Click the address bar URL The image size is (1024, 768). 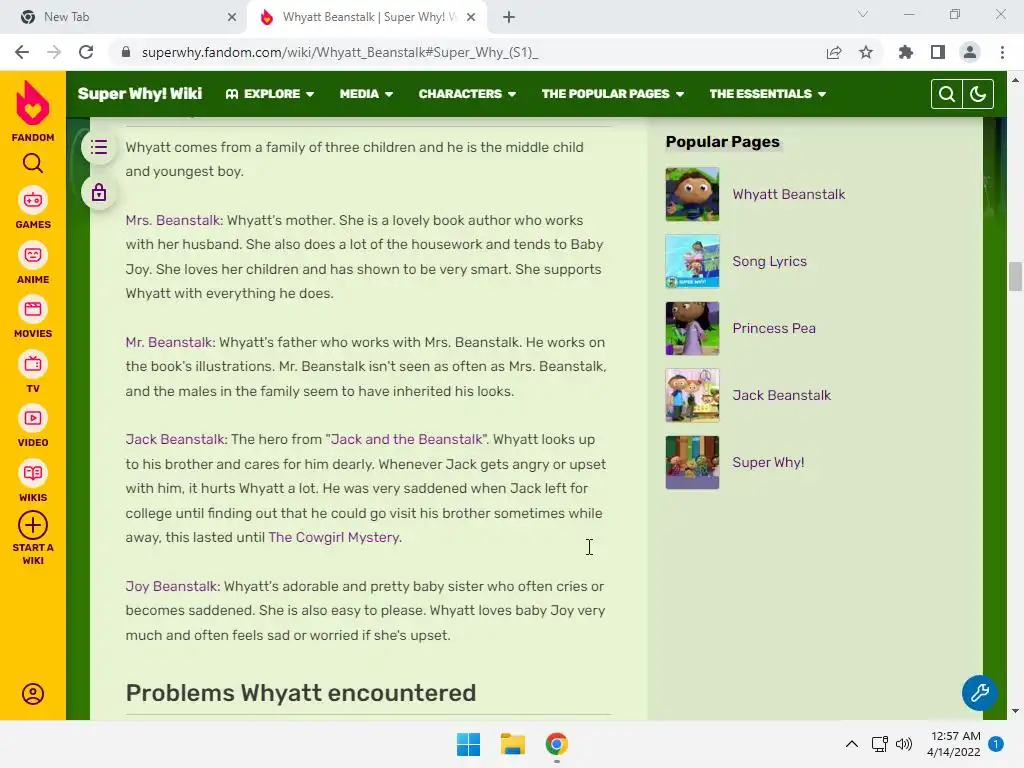tap(340, 52)
